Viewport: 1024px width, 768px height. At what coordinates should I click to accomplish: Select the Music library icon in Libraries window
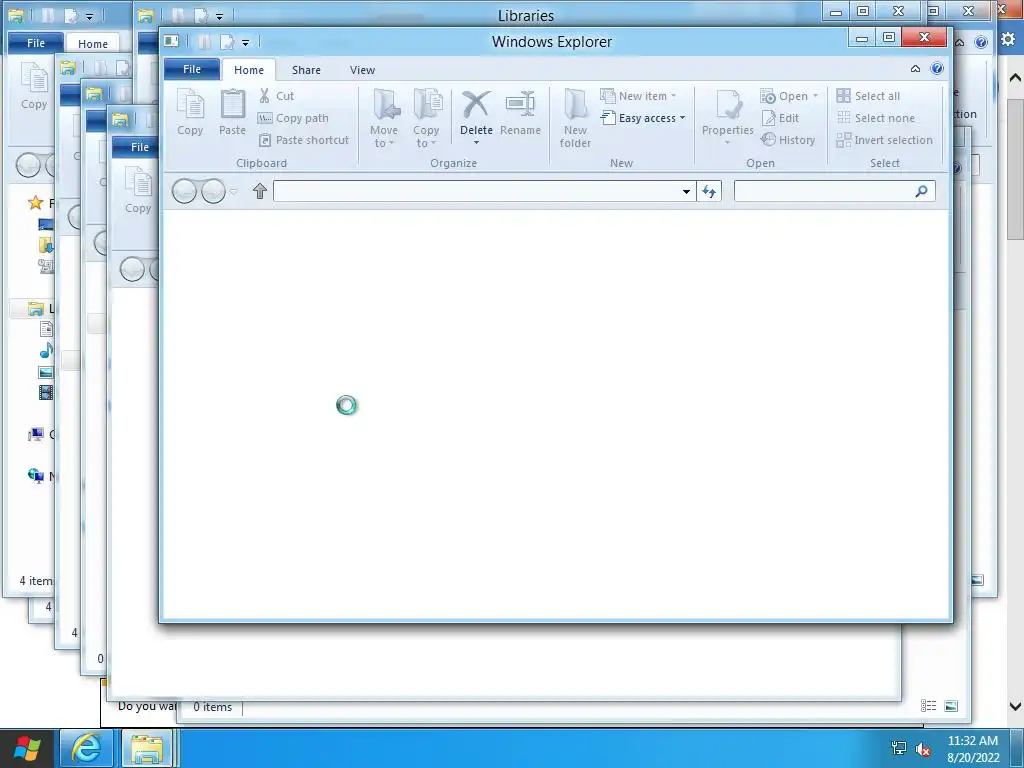tap(46, 351)
